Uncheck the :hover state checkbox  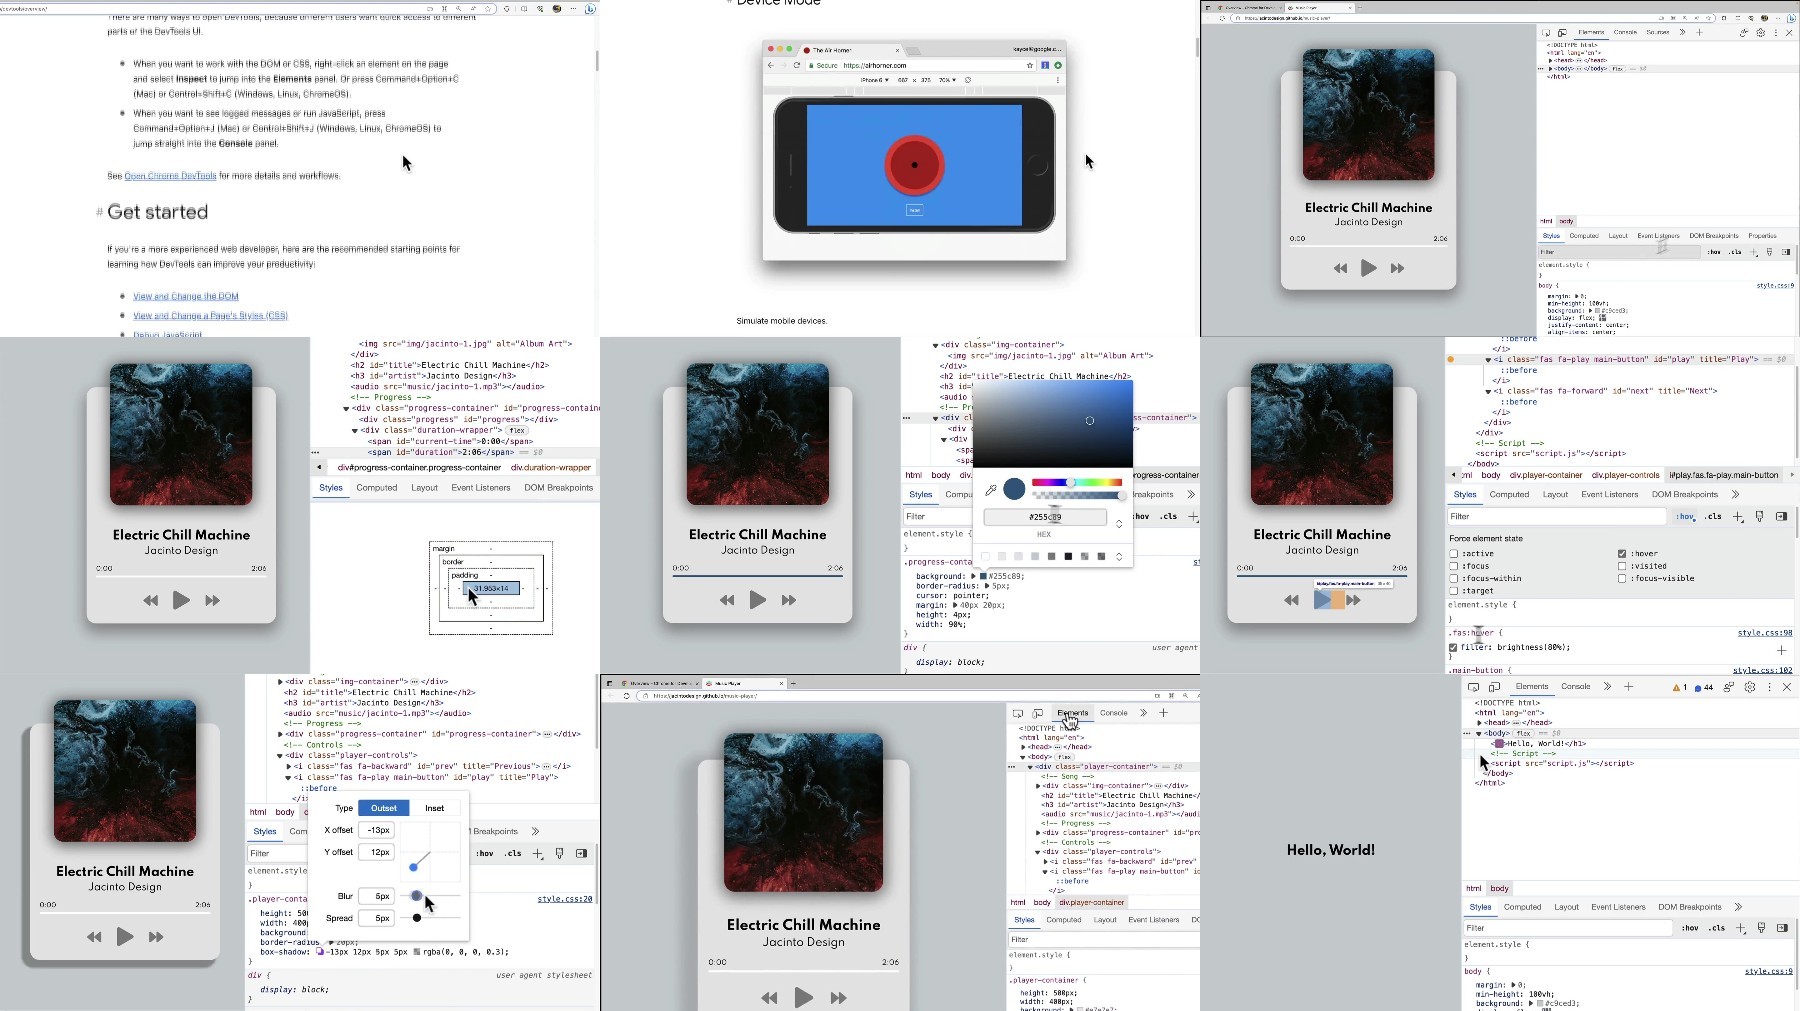coord(1622,554)
